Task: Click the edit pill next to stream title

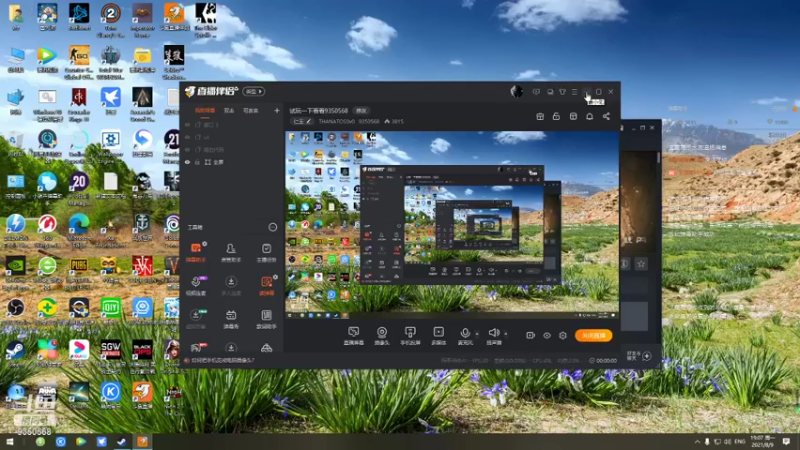Action: coord(361,110)
